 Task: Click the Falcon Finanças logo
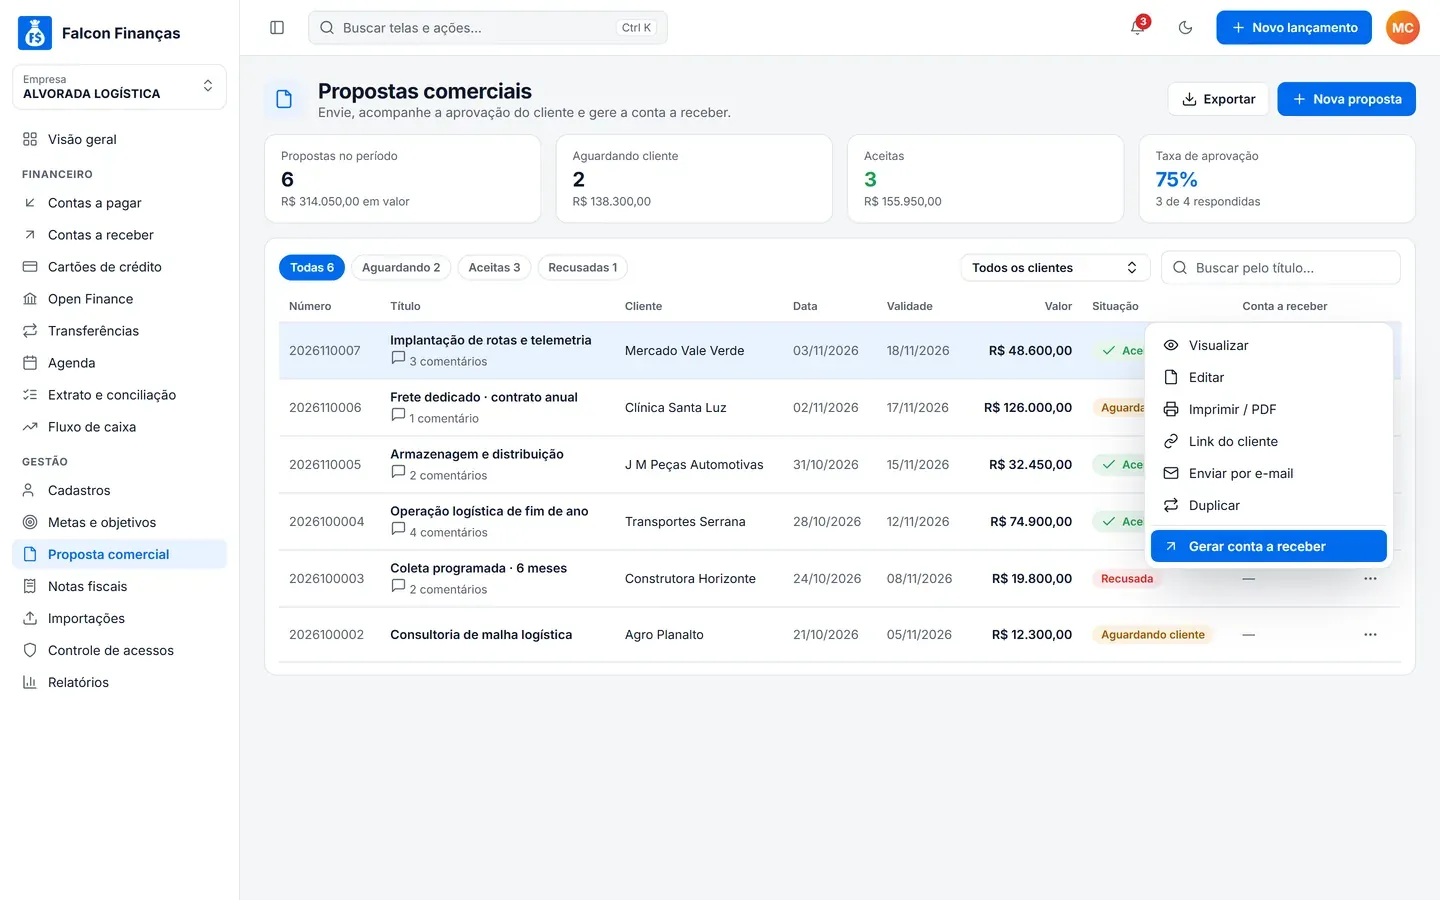point(35,33)
